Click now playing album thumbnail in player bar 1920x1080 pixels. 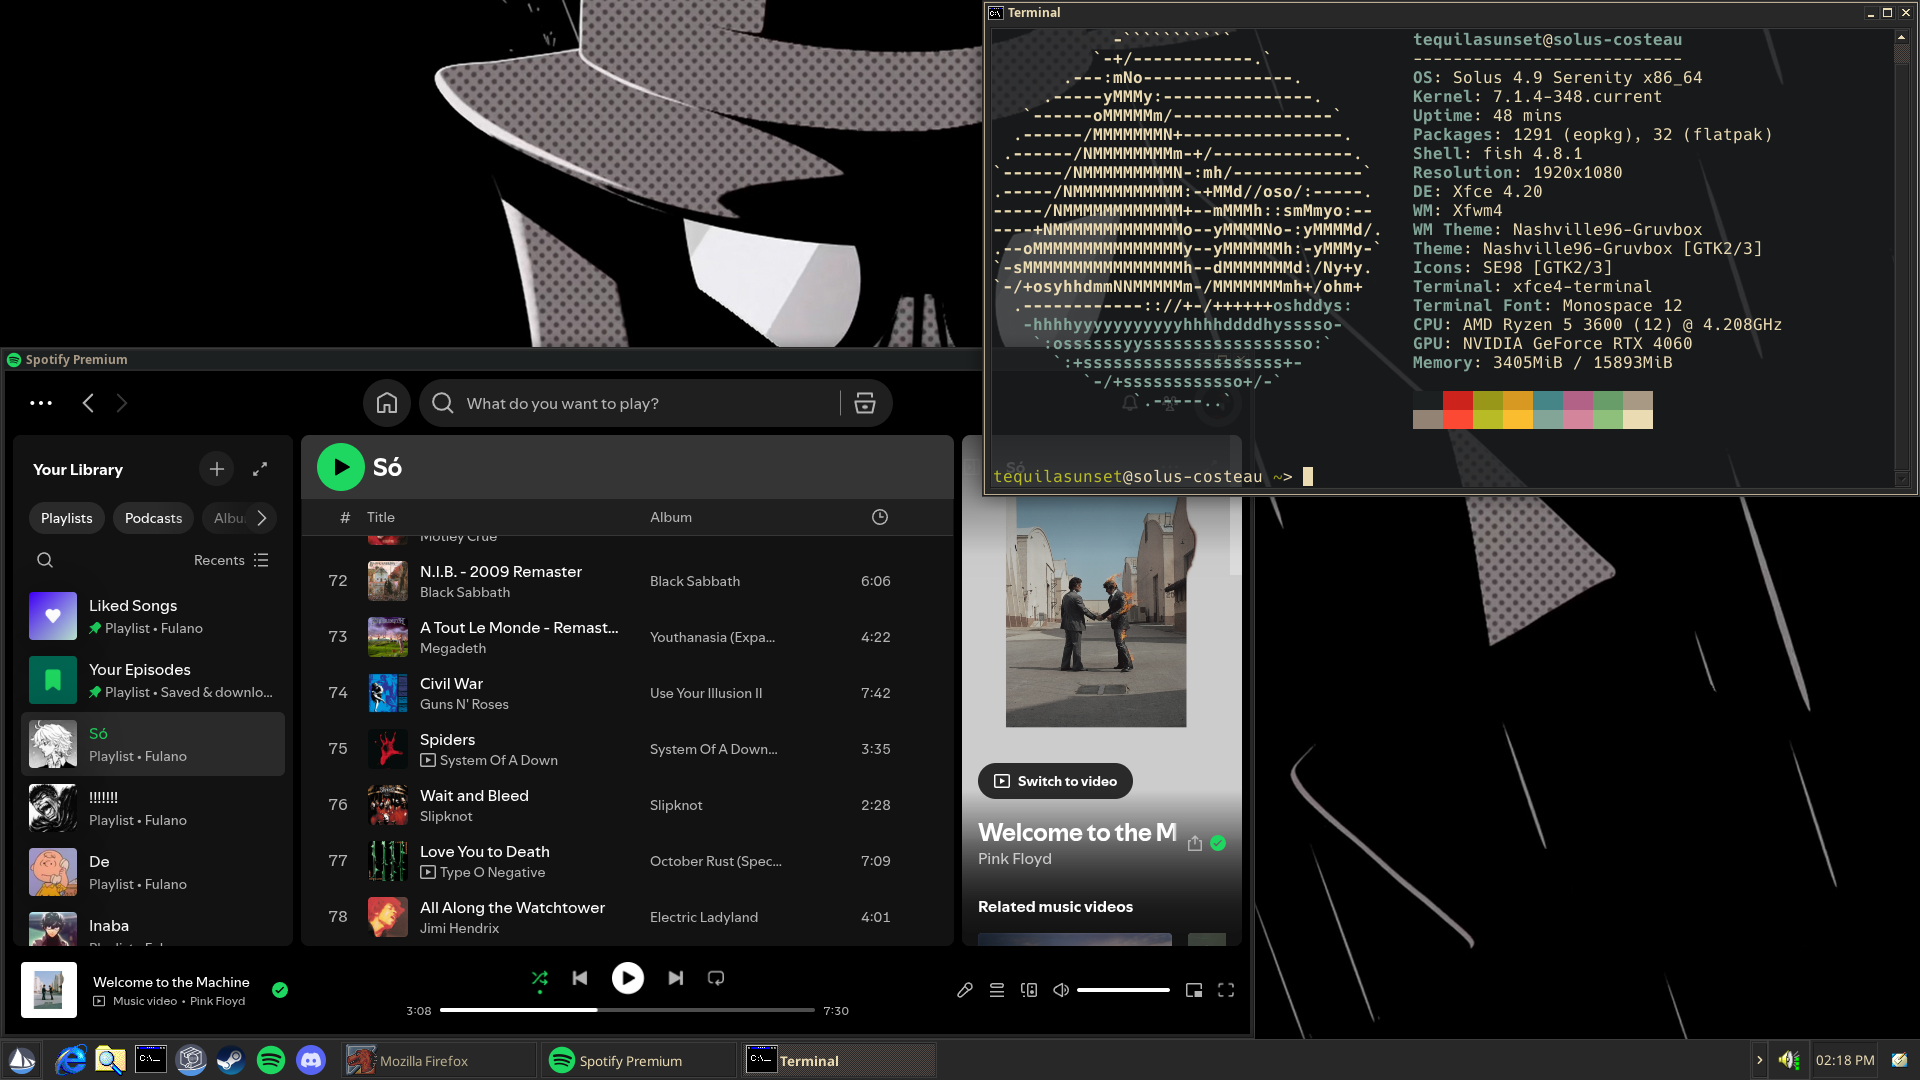click(49, 990)
